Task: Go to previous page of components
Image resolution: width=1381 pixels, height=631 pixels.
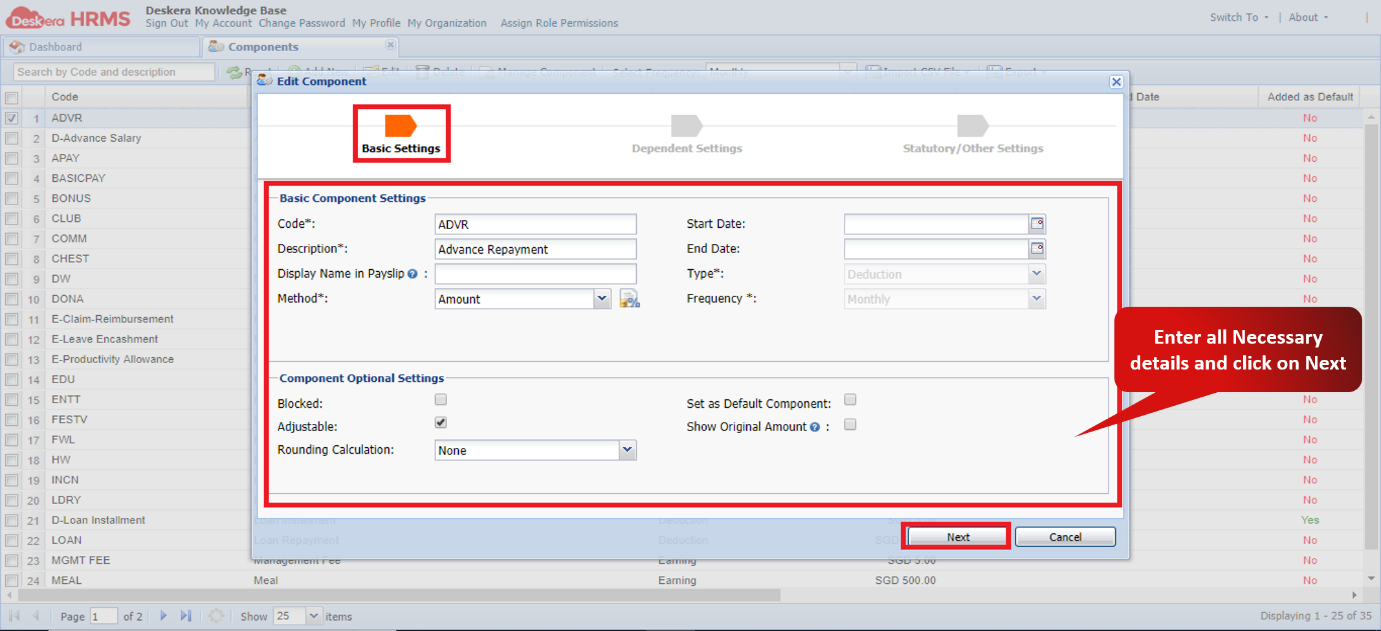Action: pyautogui.click(x=36, y=616)
